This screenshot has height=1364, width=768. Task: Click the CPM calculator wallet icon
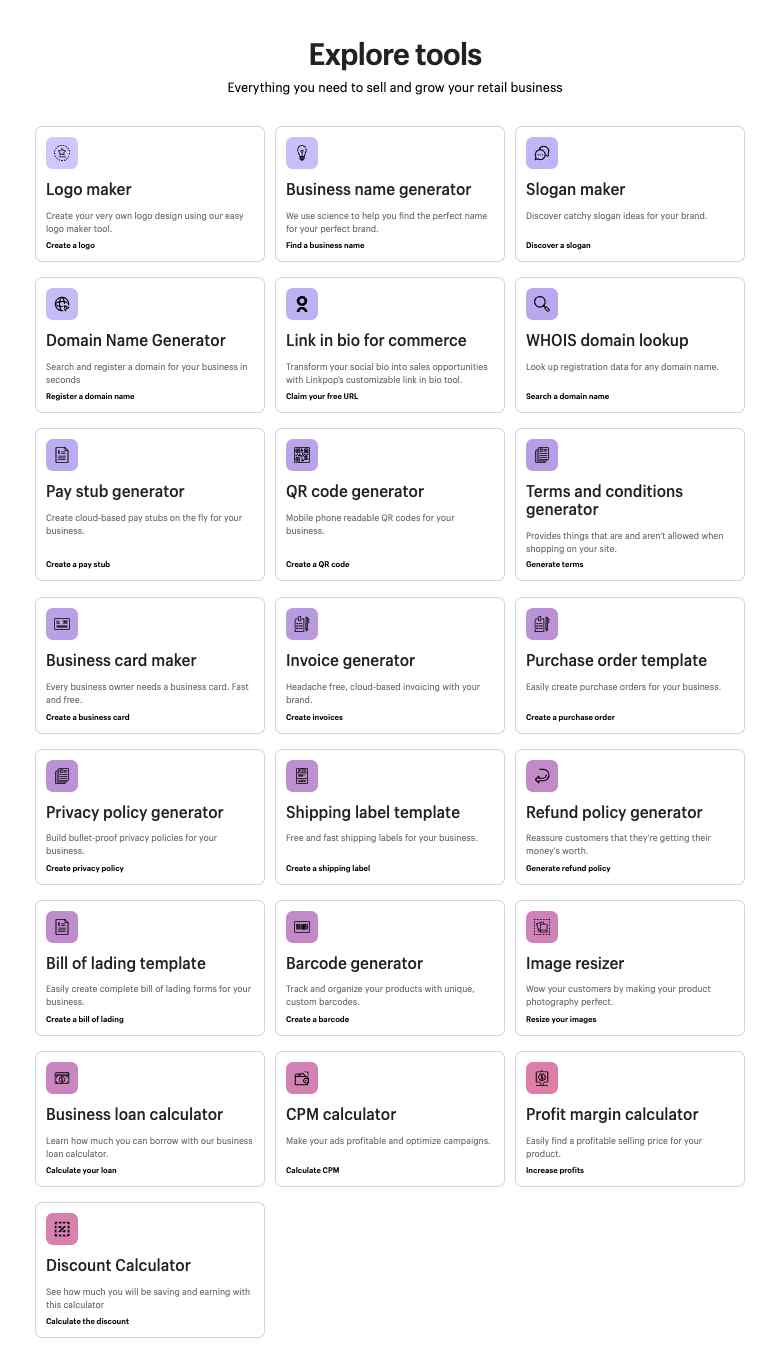(x=302, y=1078)
